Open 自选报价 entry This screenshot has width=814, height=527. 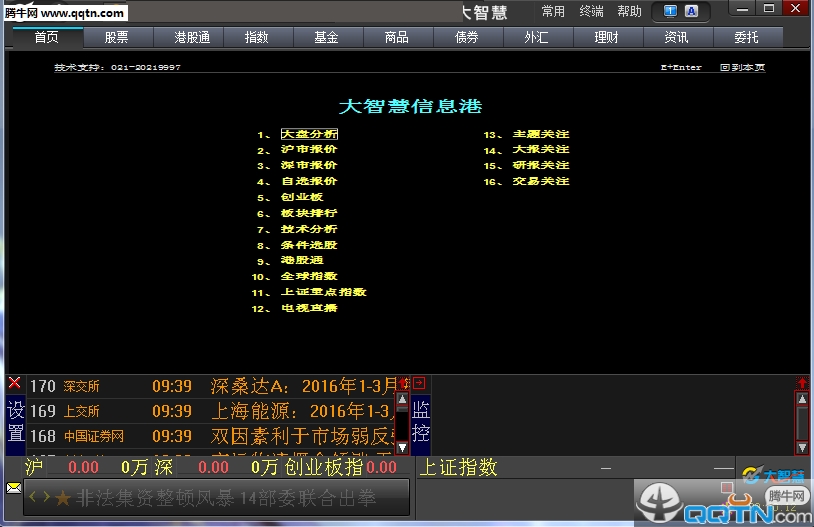(x=309, y=181)
